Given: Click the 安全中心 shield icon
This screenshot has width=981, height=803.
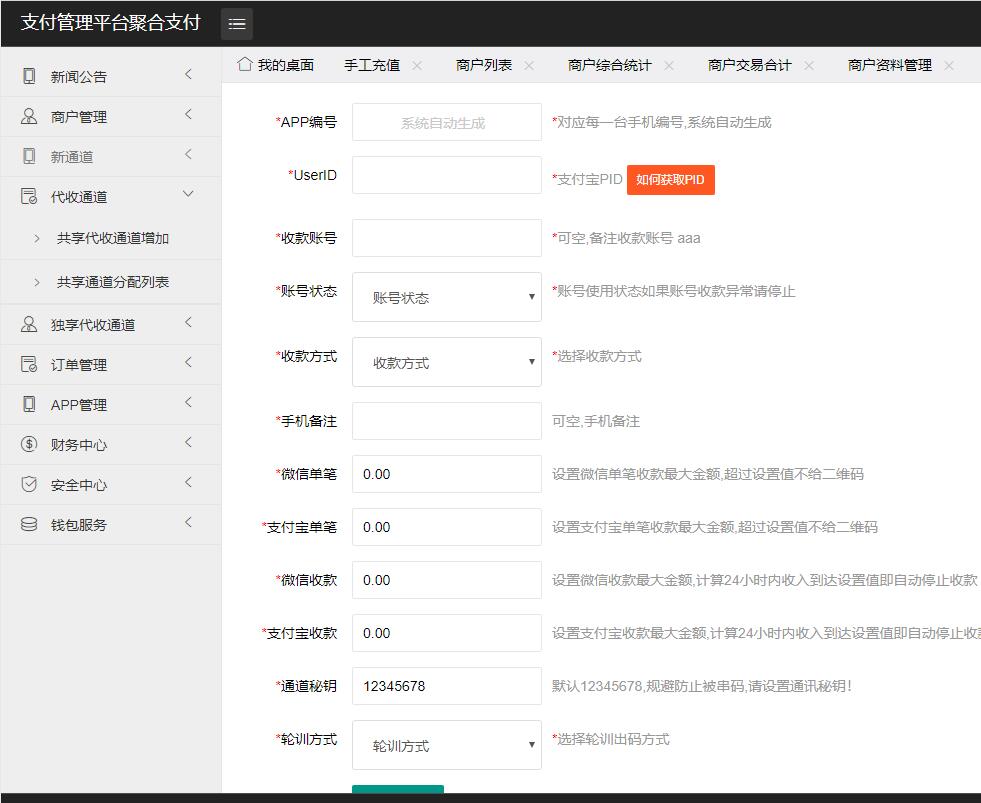Looking at the screenshot, I should [29, 484].
